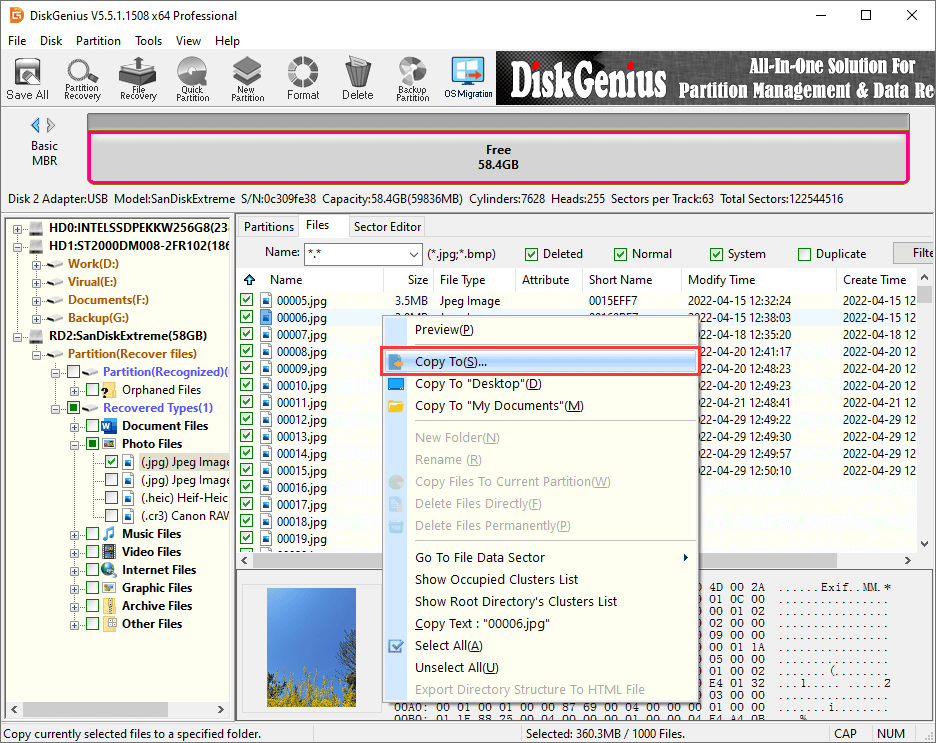Expand the Video Files node
Viewport: 936px width, 743px height.
pyautogui.click(x=74, y=553)
